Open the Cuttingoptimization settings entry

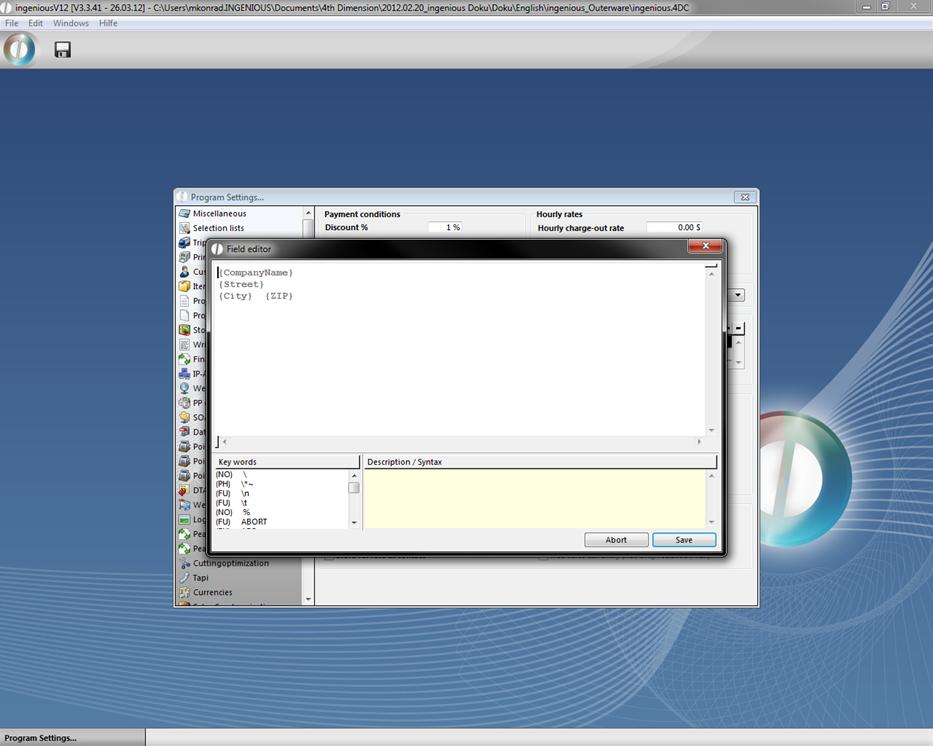[x=230, y=563]
